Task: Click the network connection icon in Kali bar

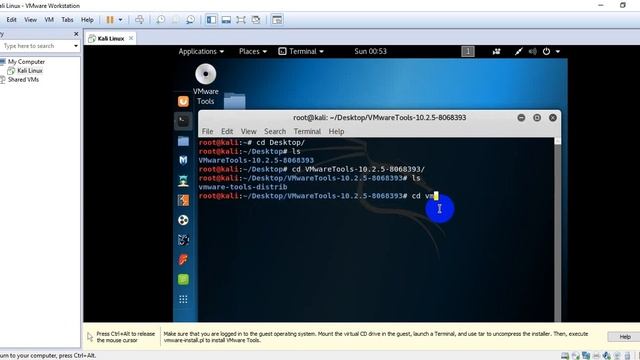Action: (x=518, y=51)
